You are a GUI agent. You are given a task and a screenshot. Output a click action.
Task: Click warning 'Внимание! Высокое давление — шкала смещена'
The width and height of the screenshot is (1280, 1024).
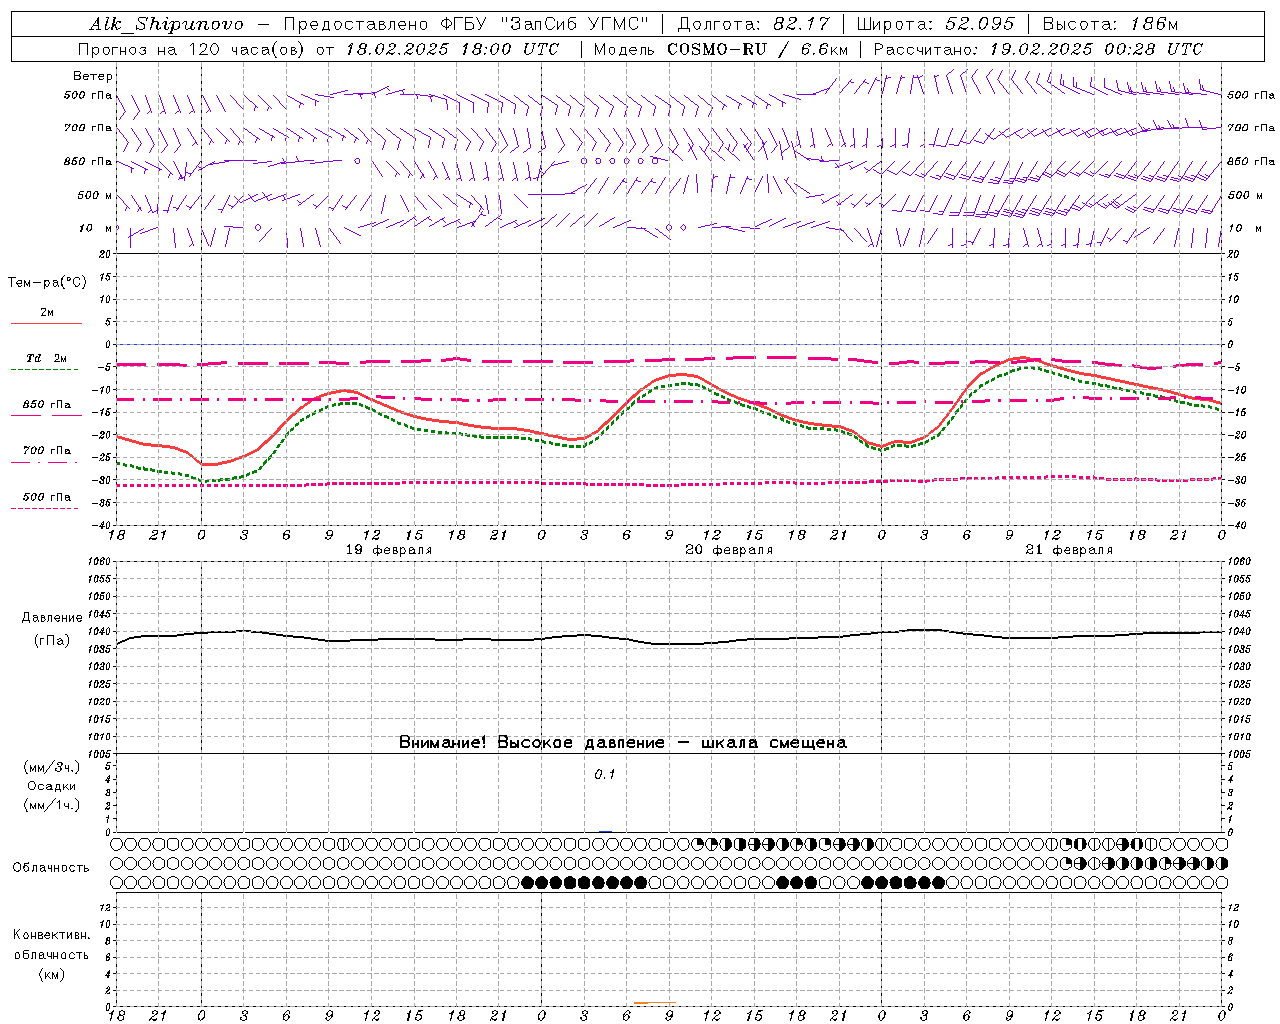[623, 742]
